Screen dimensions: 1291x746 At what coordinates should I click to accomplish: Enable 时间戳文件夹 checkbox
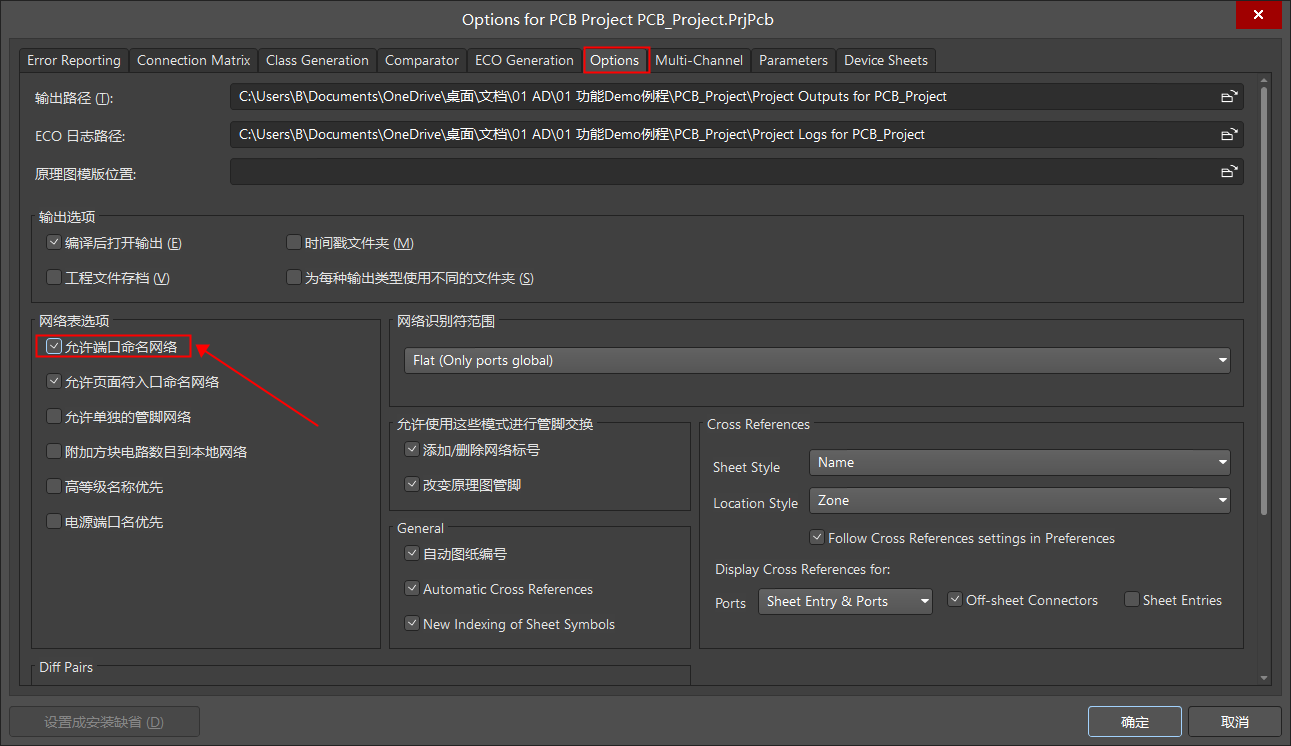click(x=294, y=243)
